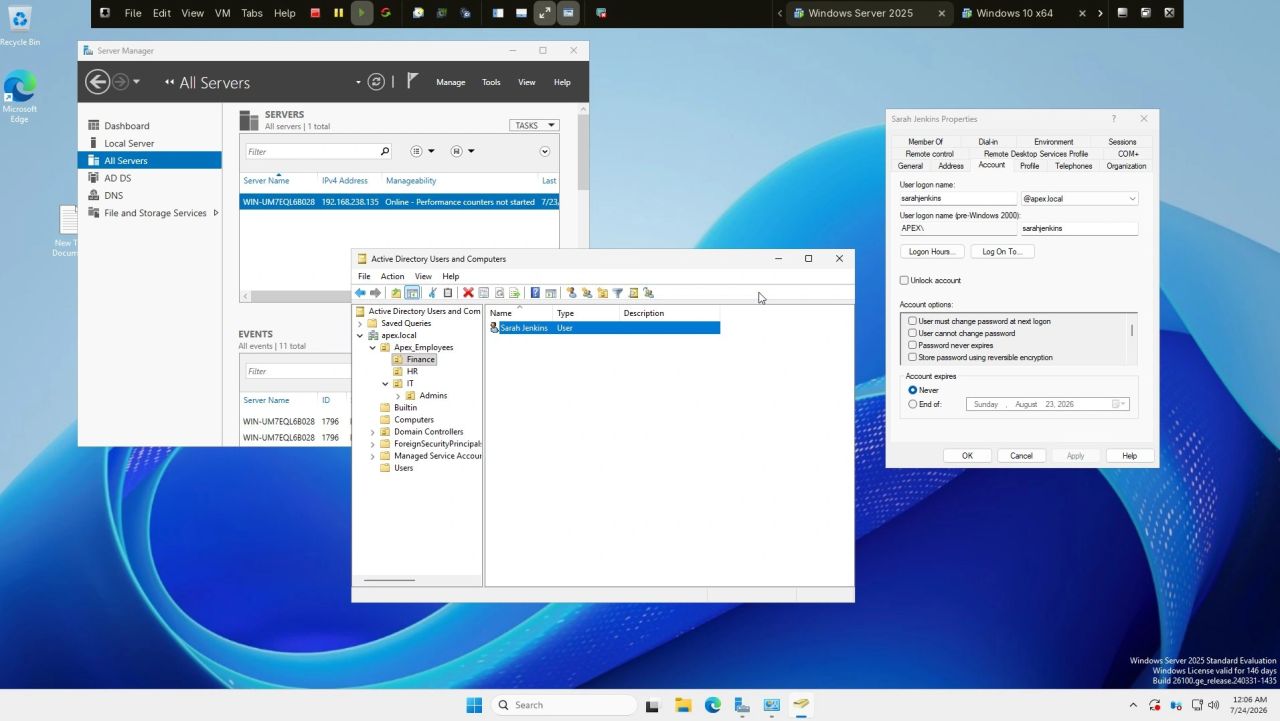
Task: Switch to the Member Of tab
Action: pos(925,142)
